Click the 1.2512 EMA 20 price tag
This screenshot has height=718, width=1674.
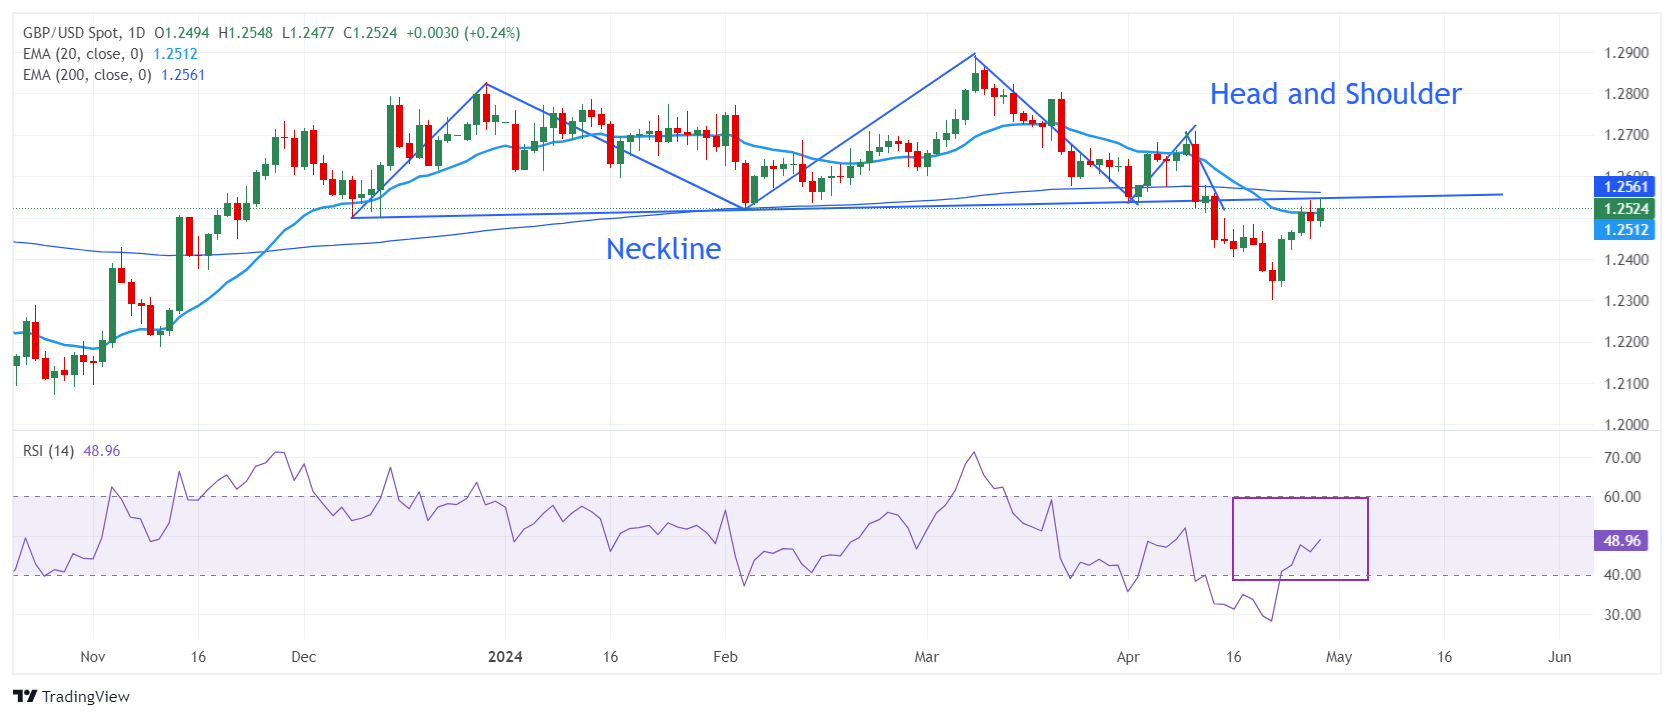coord(1625,230)
